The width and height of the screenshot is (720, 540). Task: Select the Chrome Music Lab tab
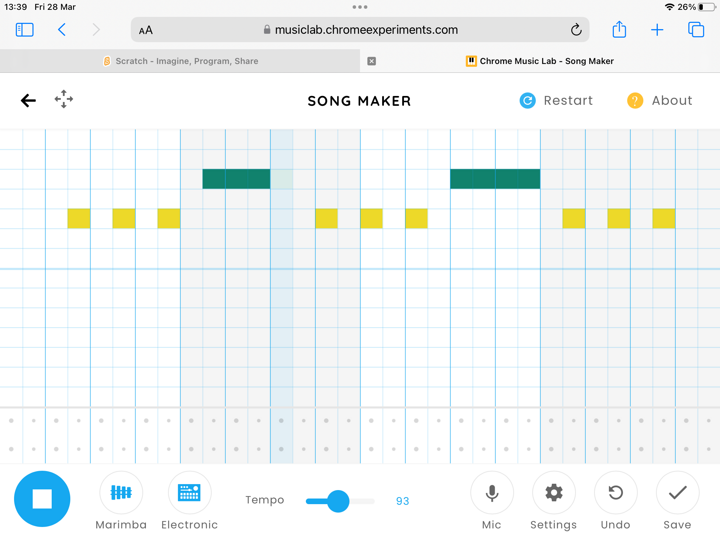(x=540, y=61)
